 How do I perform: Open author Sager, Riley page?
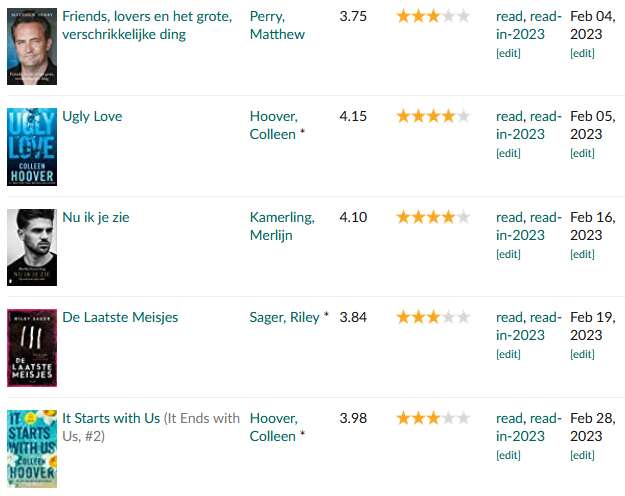[x=285, y=317]
